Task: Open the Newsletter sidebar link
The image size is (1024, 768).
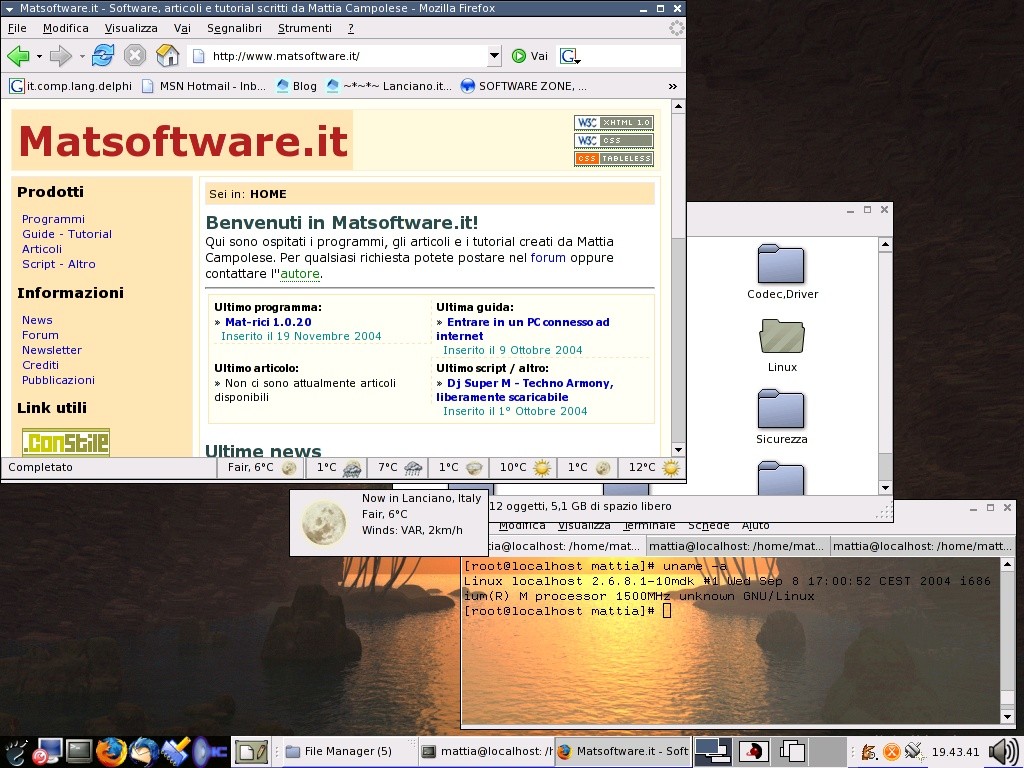Action: coord(52,350)
